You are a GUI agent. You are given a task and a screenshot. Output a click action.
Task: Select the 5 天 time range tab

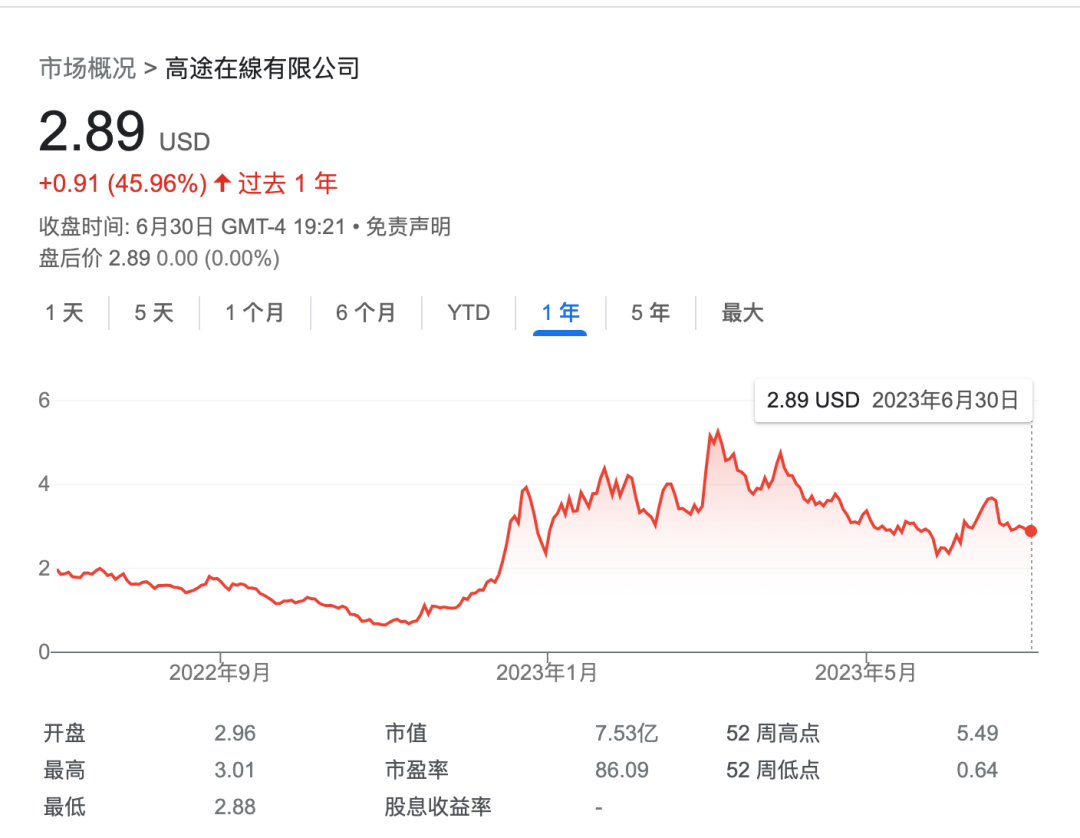154,313
